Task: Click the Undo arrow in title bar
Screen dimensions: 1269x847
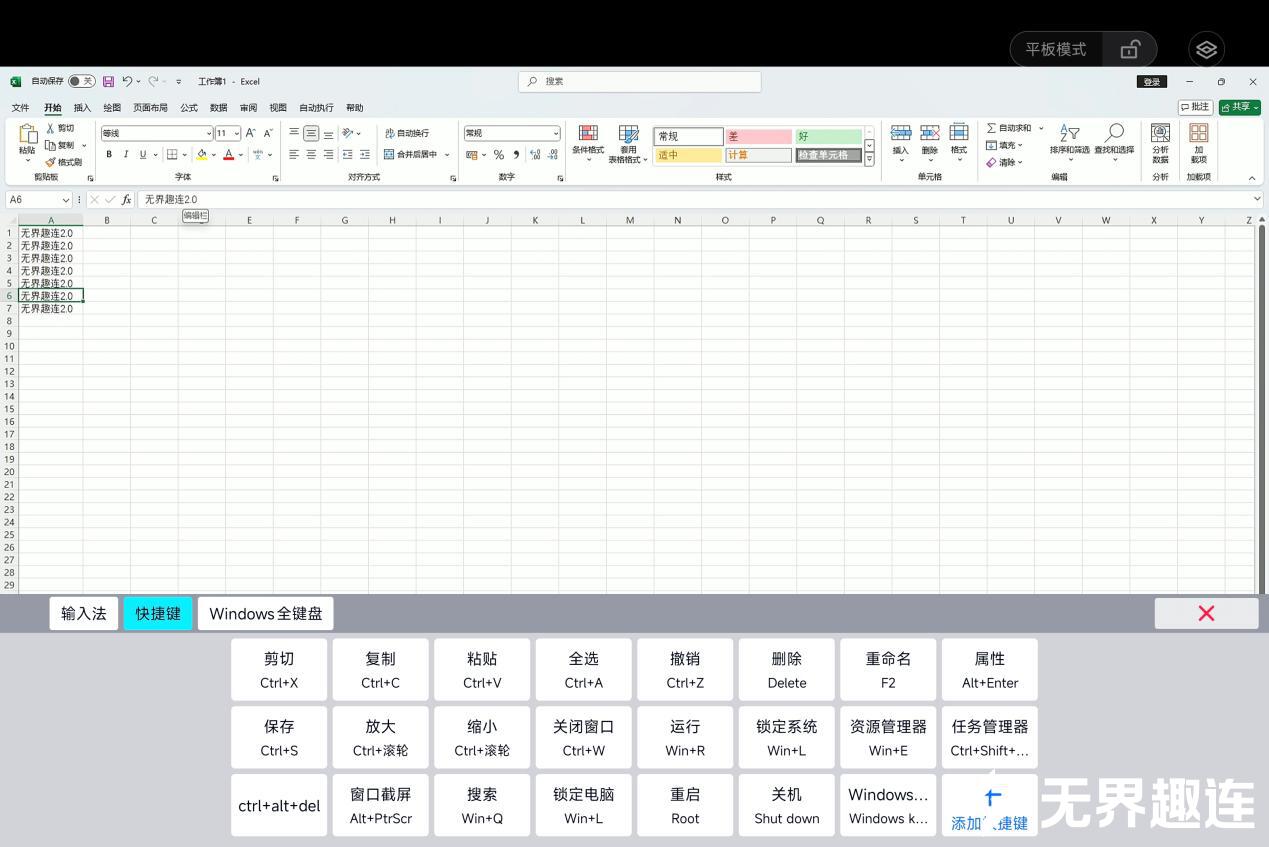Action: click(127, 81)
